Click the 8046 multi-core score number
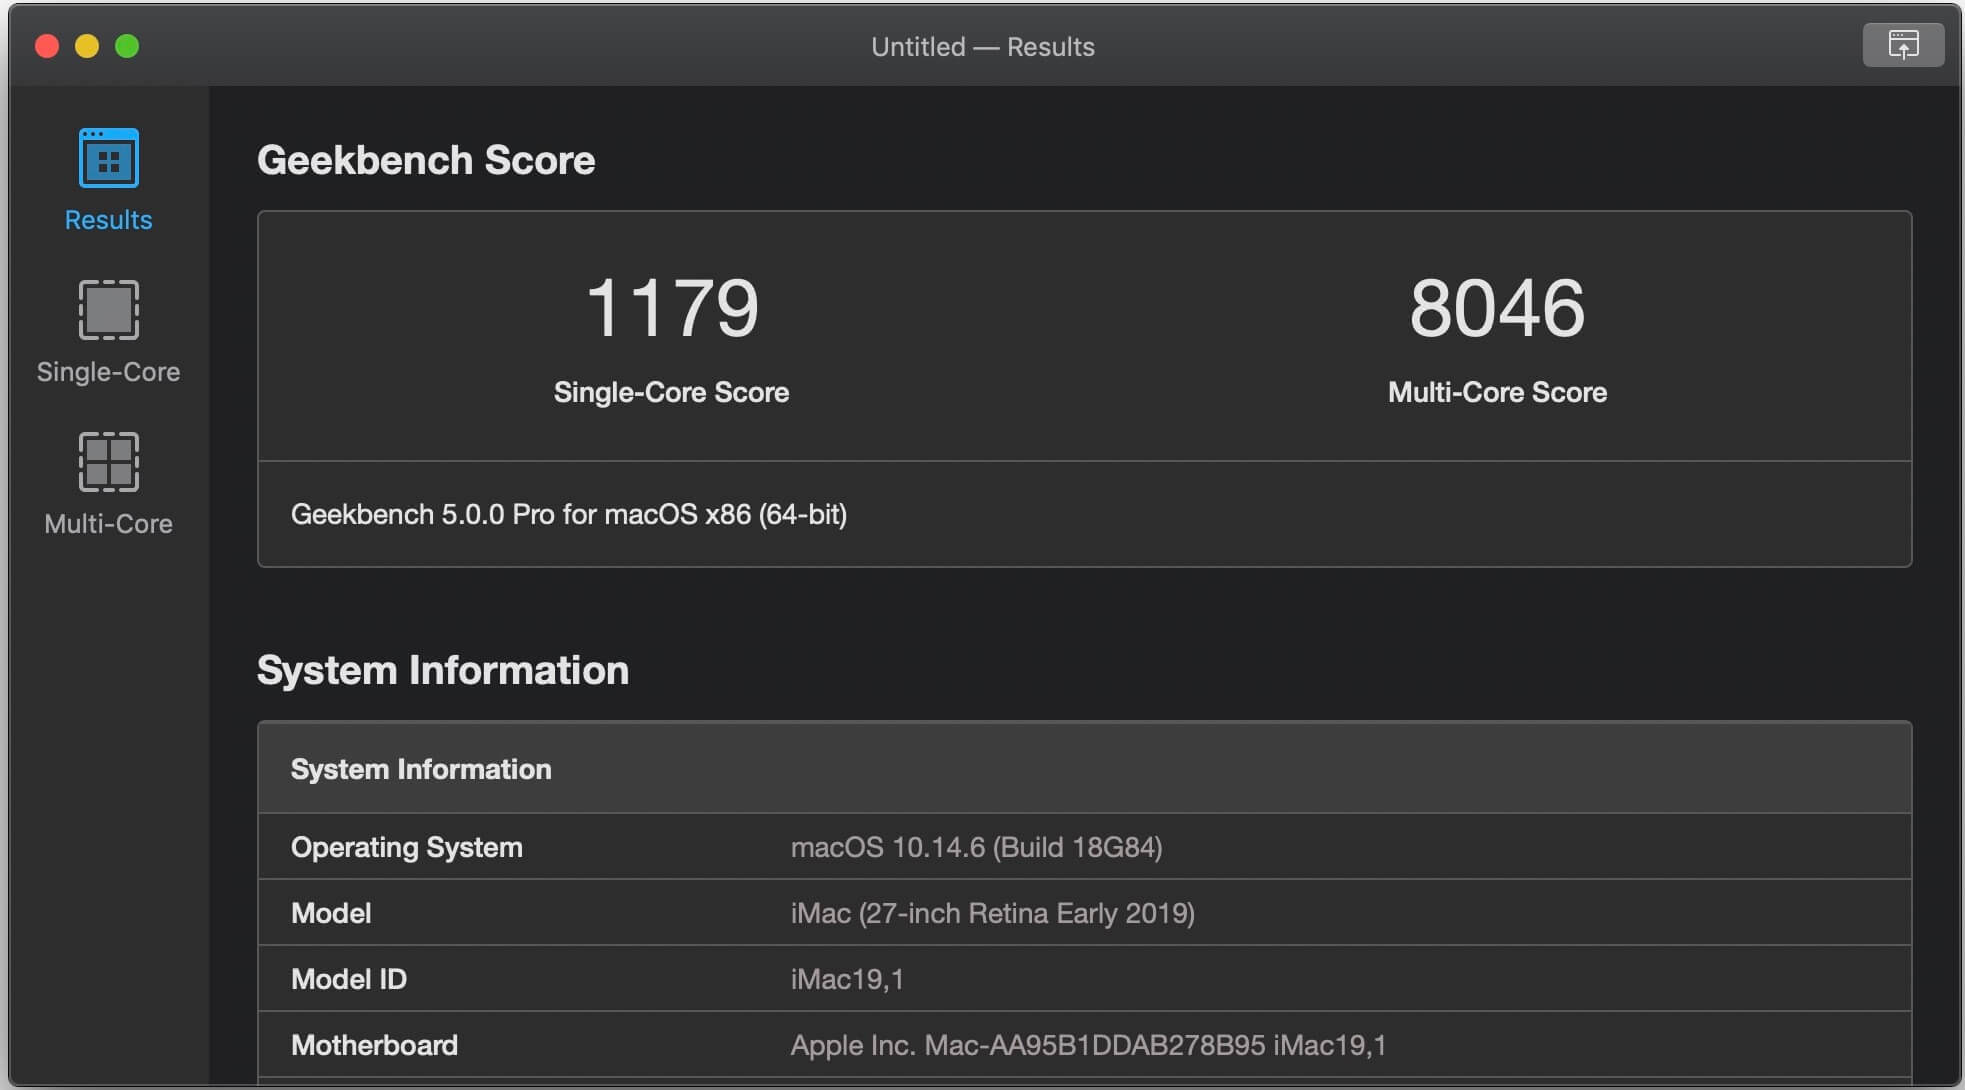Screen dimensions: 1965x1090 point(1496,308)
